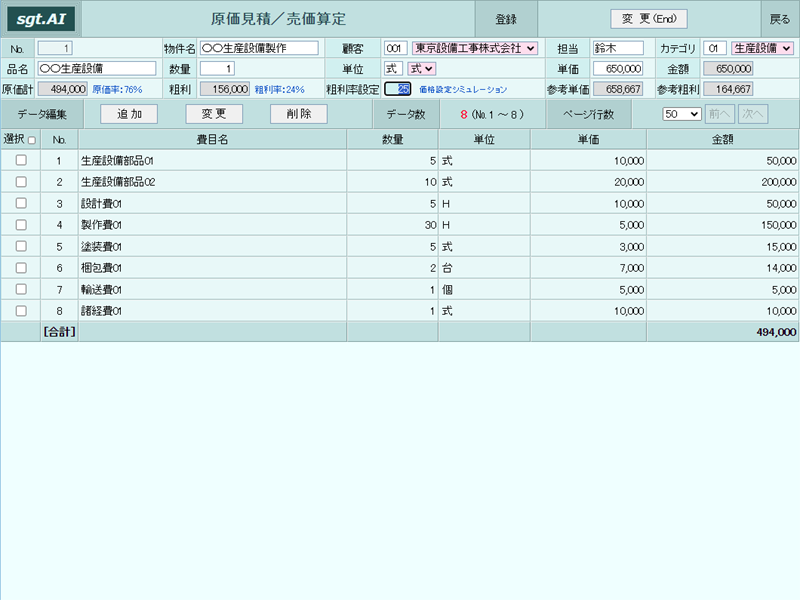Click the 変更 data edit button

click(x=214, y=114)
